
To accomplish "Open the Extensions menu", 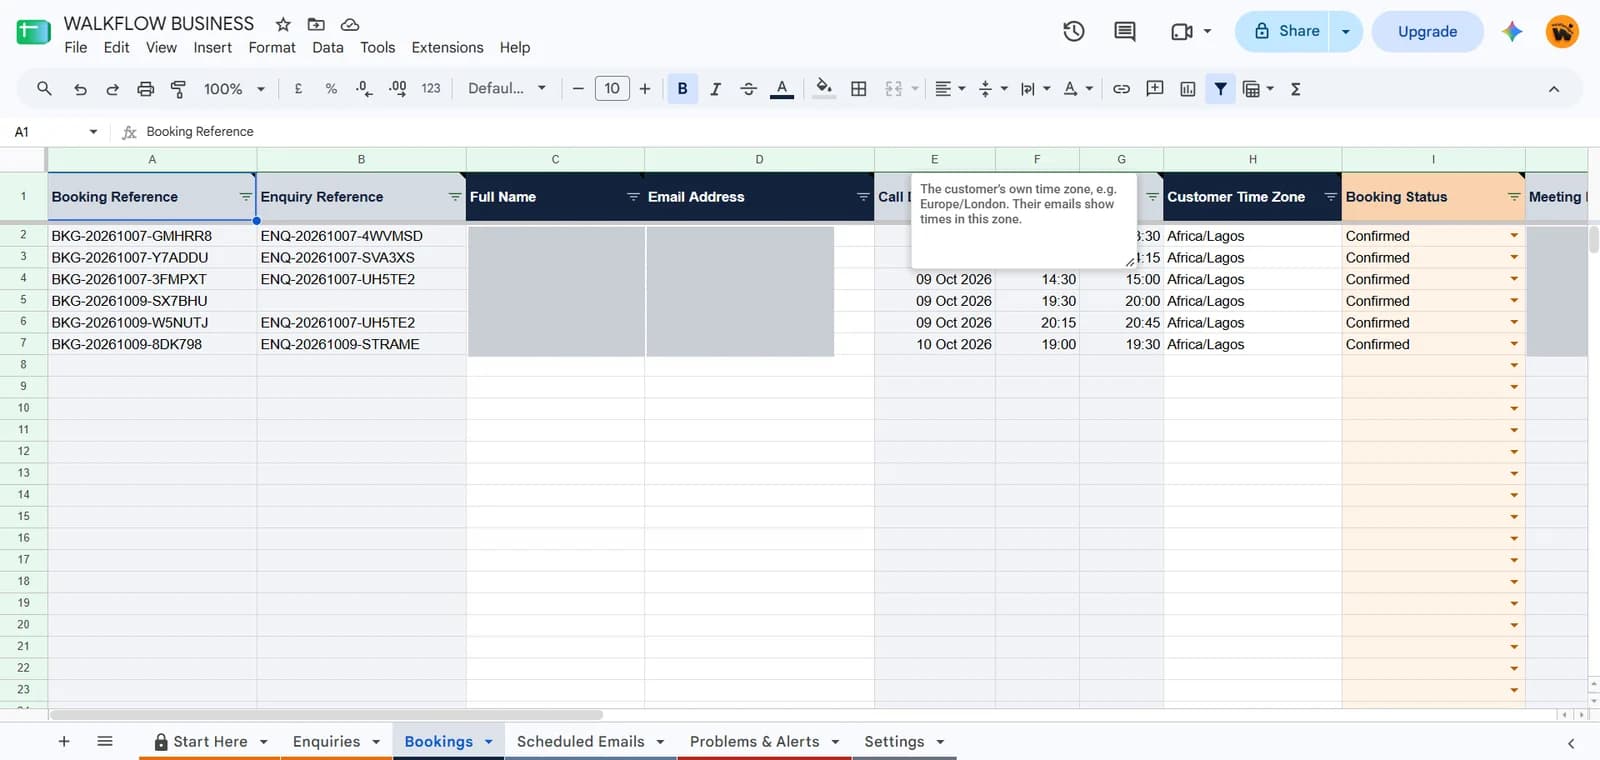I will [447, 47].
